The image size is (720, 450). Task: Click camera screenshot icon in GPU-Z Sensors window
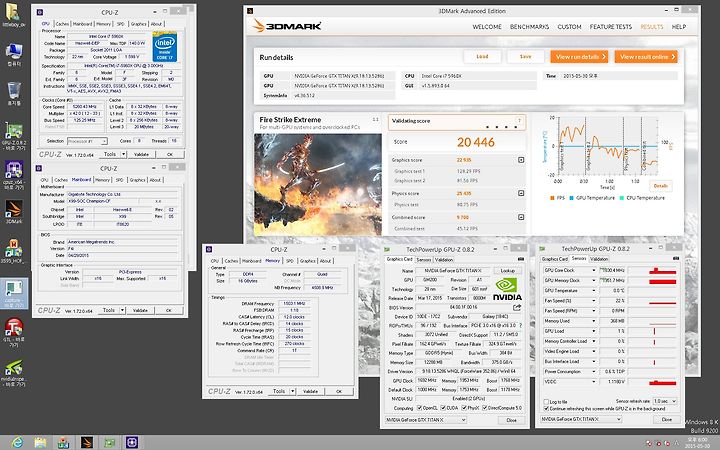[x=676, y=259]
